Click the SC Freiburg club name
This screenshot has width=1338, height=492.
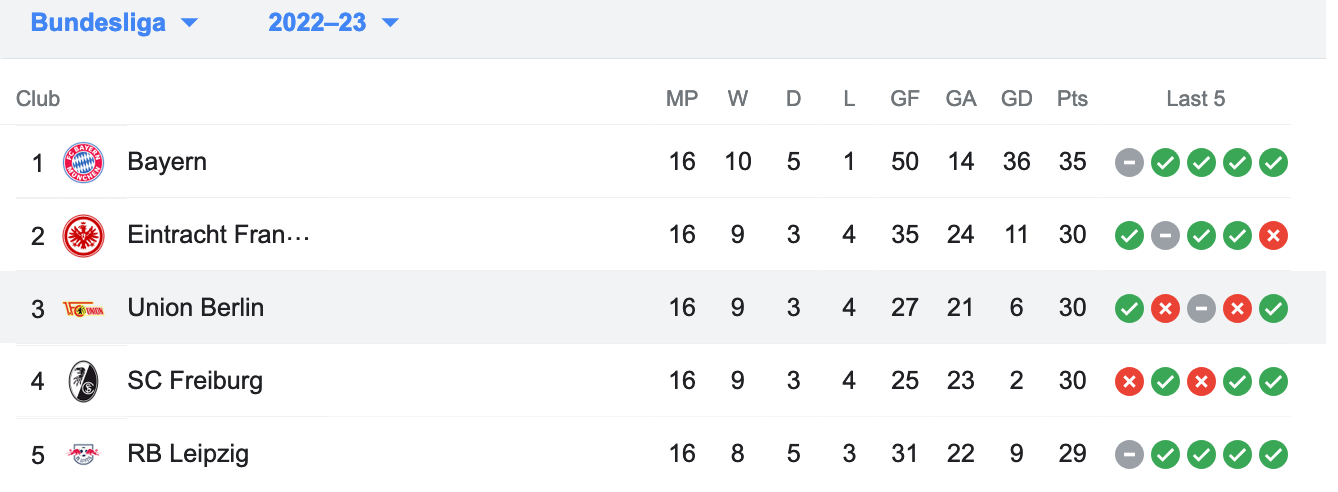click(x=195, y=380)
